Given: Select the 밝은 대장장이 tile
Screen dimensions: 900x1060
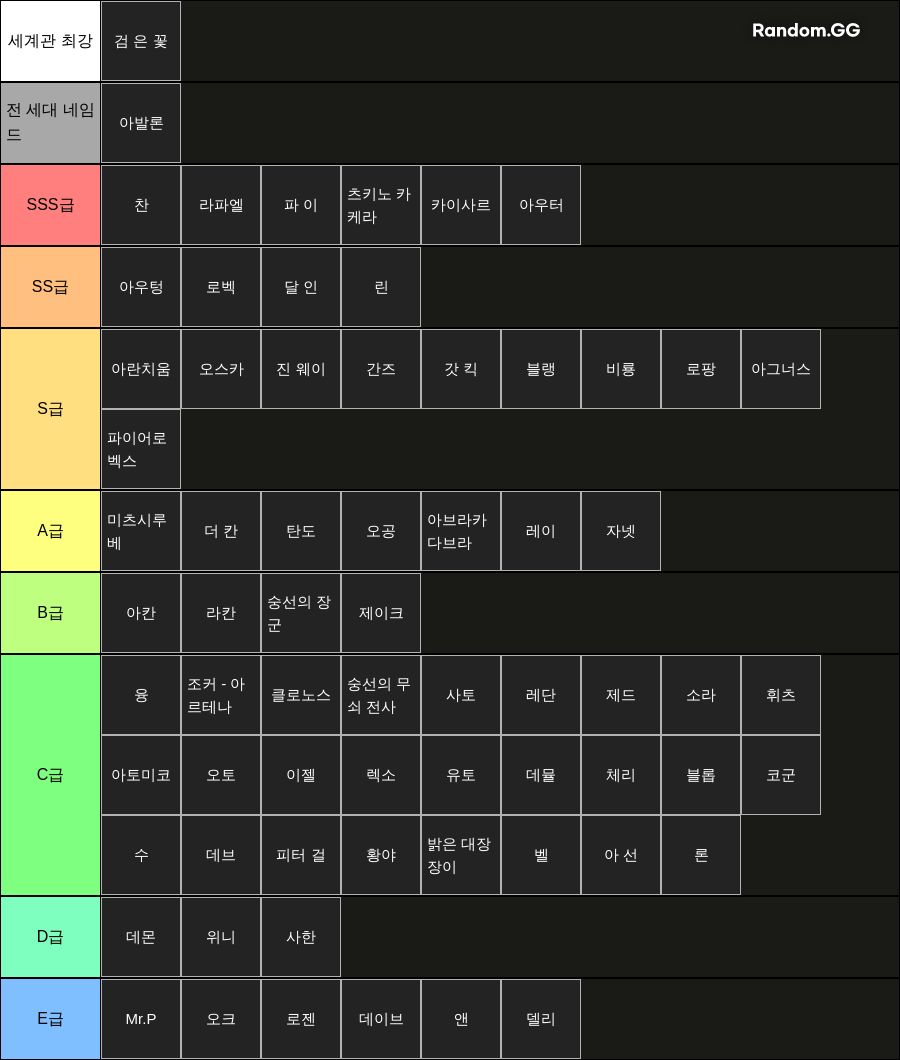Looking at the screenshot, I should pos(460,855).
